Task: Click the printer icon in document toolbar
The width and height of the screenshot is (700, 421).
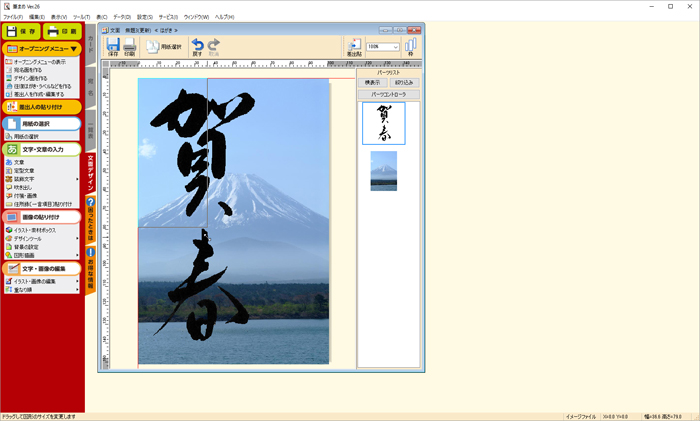Action: [130, 47]
